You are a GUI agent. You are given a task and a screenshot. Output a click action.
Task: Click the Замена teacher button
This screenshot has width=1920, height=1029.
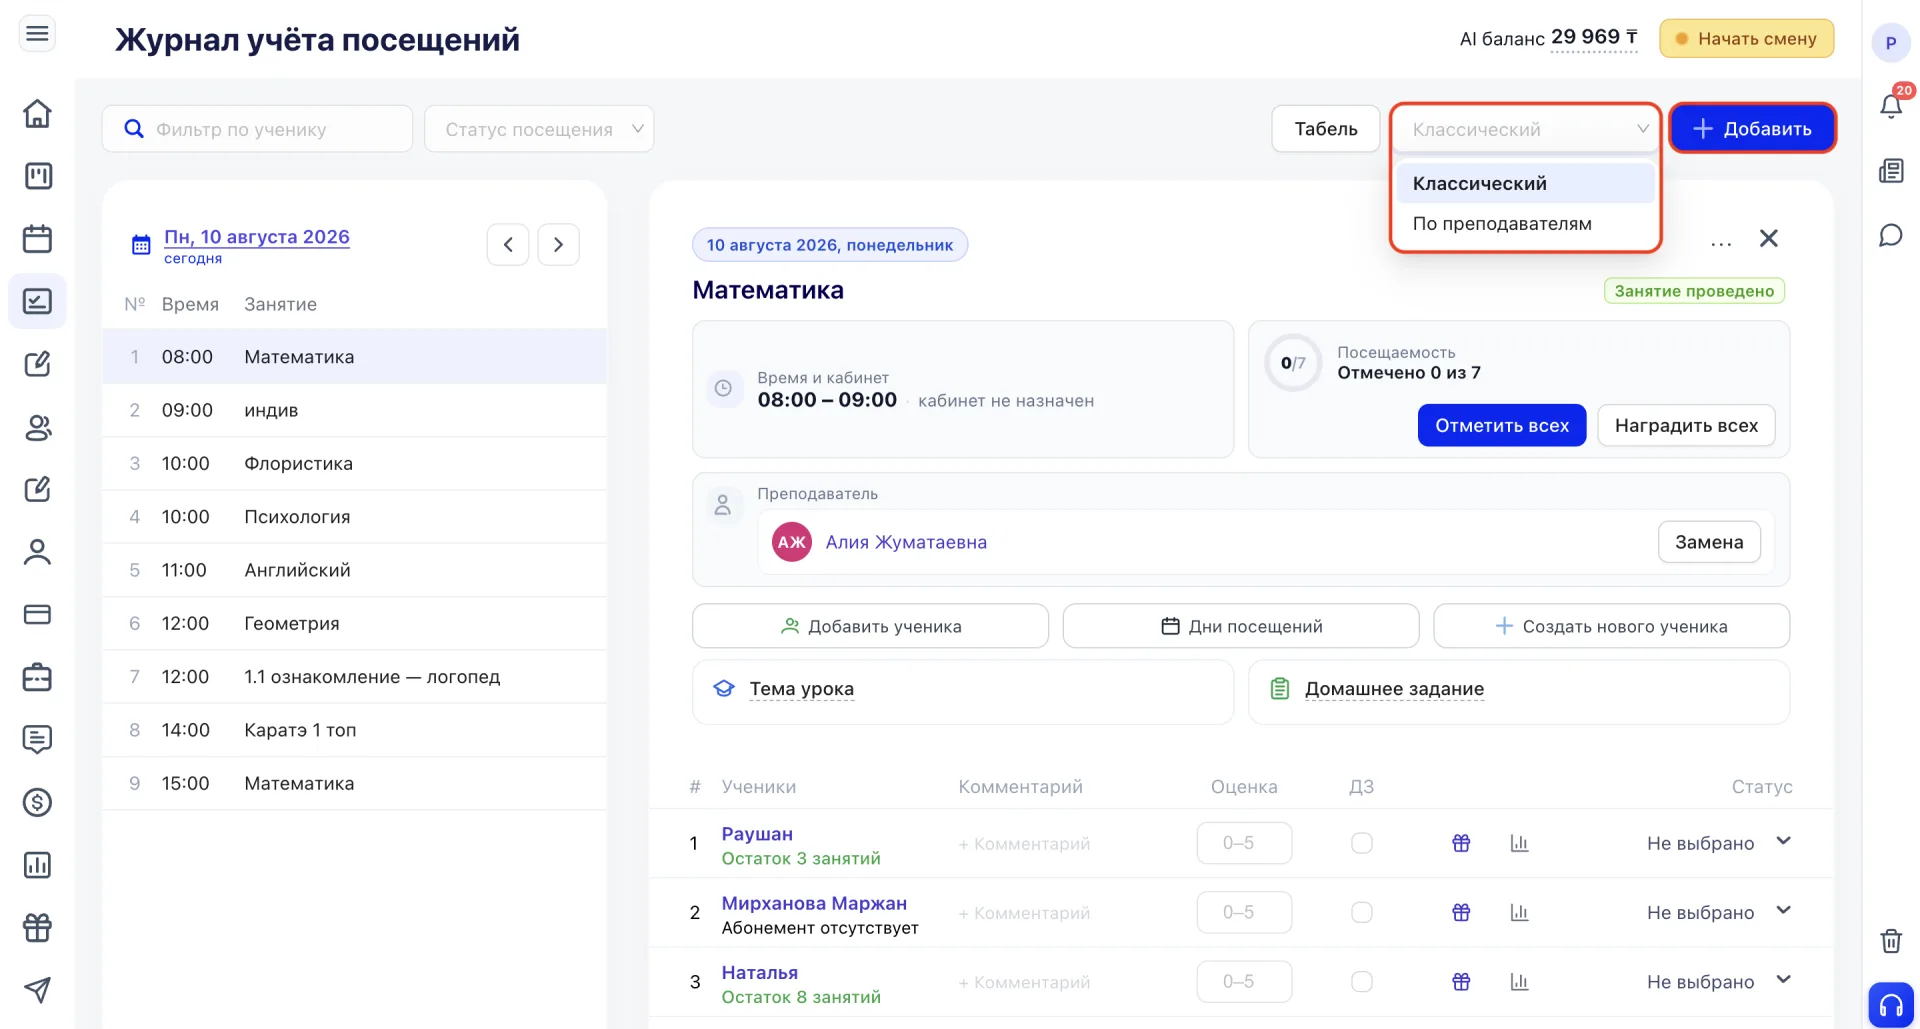coord(1709,542)
